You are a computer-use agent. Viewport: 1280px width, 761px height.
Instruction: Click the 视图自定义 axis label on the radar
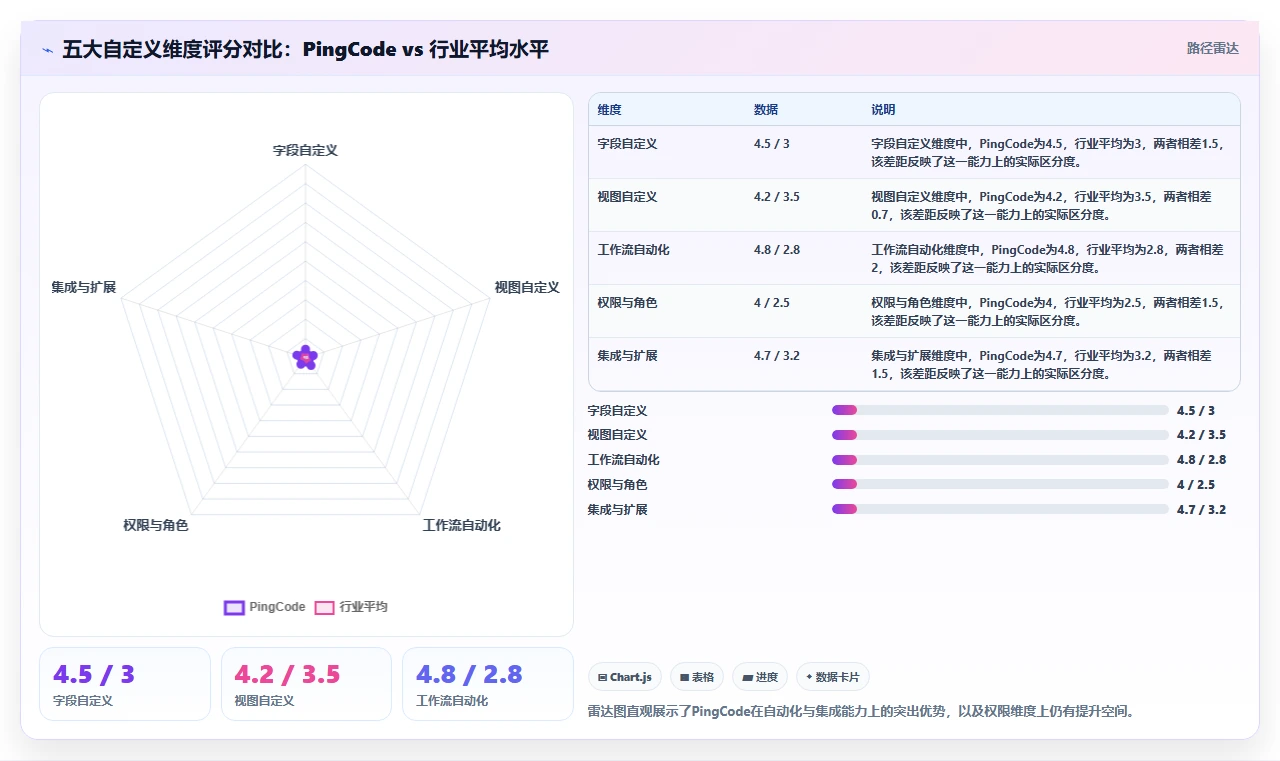tap(527, 287)
